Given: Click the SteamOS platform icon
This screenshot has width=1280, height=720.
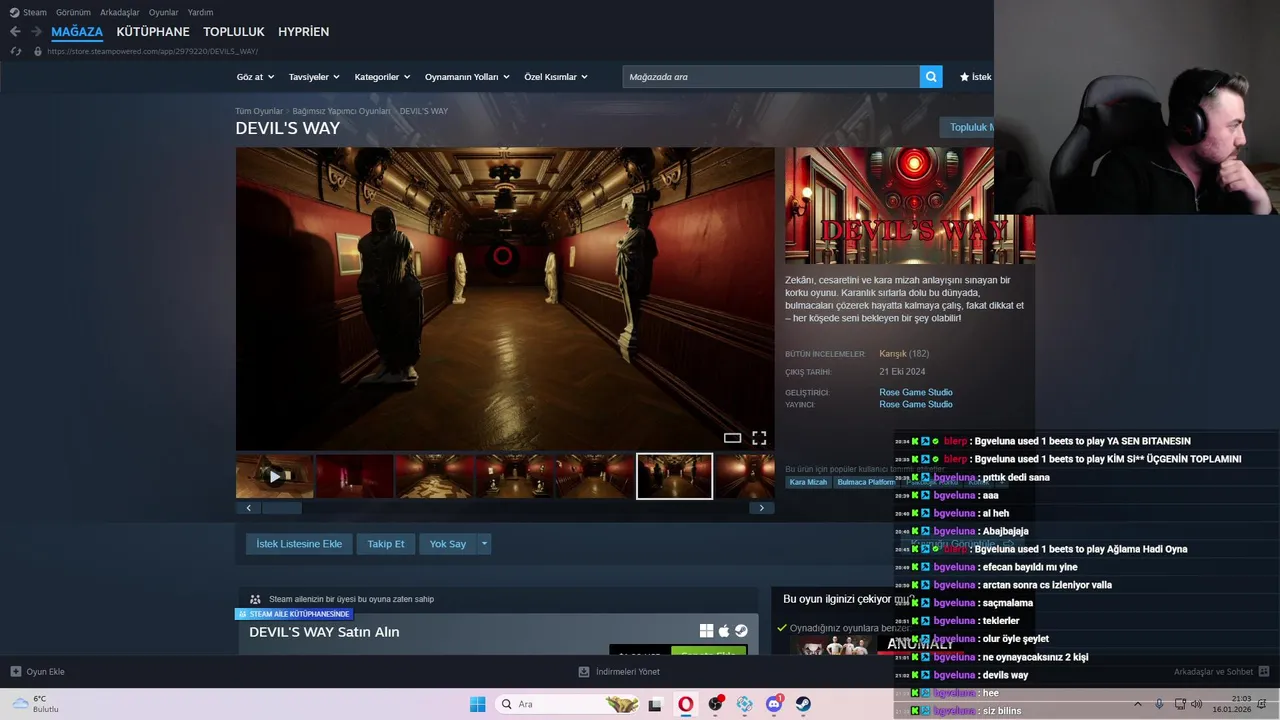Looking at the screenshot, I should (741, 631).
